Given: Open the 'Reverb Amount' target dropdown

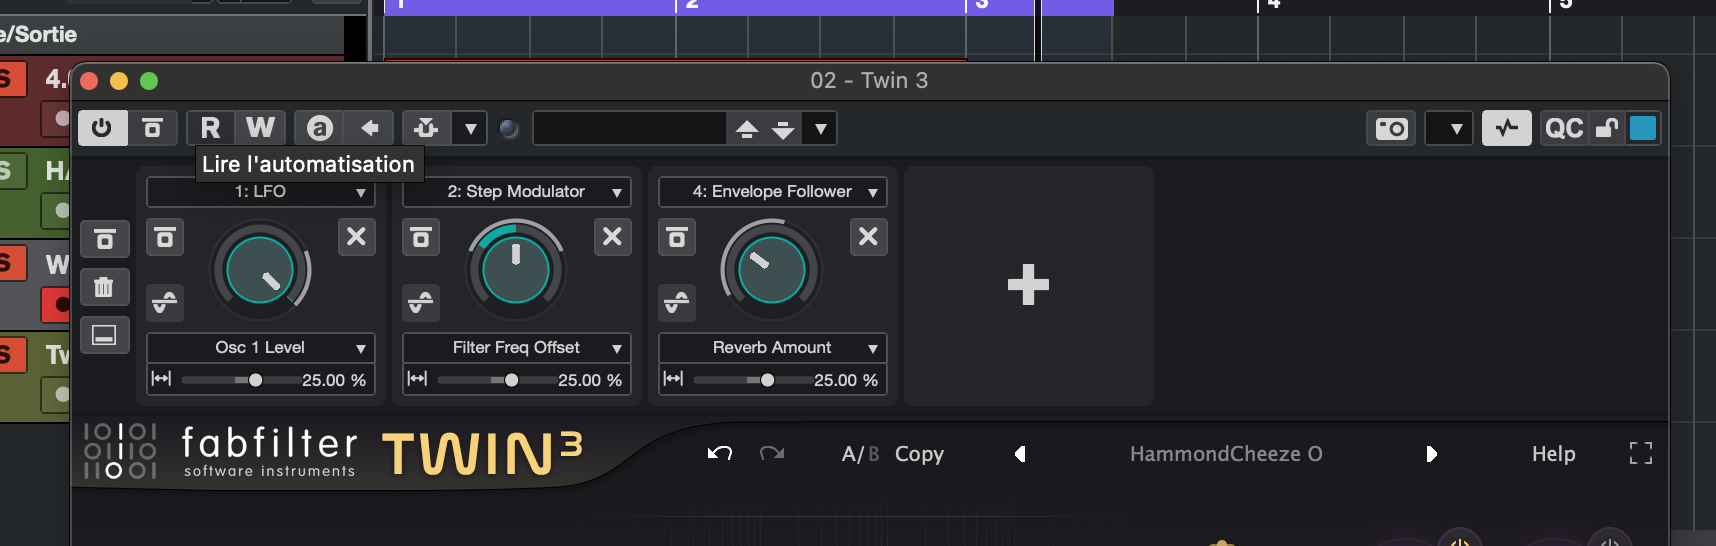Looking at the screenshot, I should (773, 348).
